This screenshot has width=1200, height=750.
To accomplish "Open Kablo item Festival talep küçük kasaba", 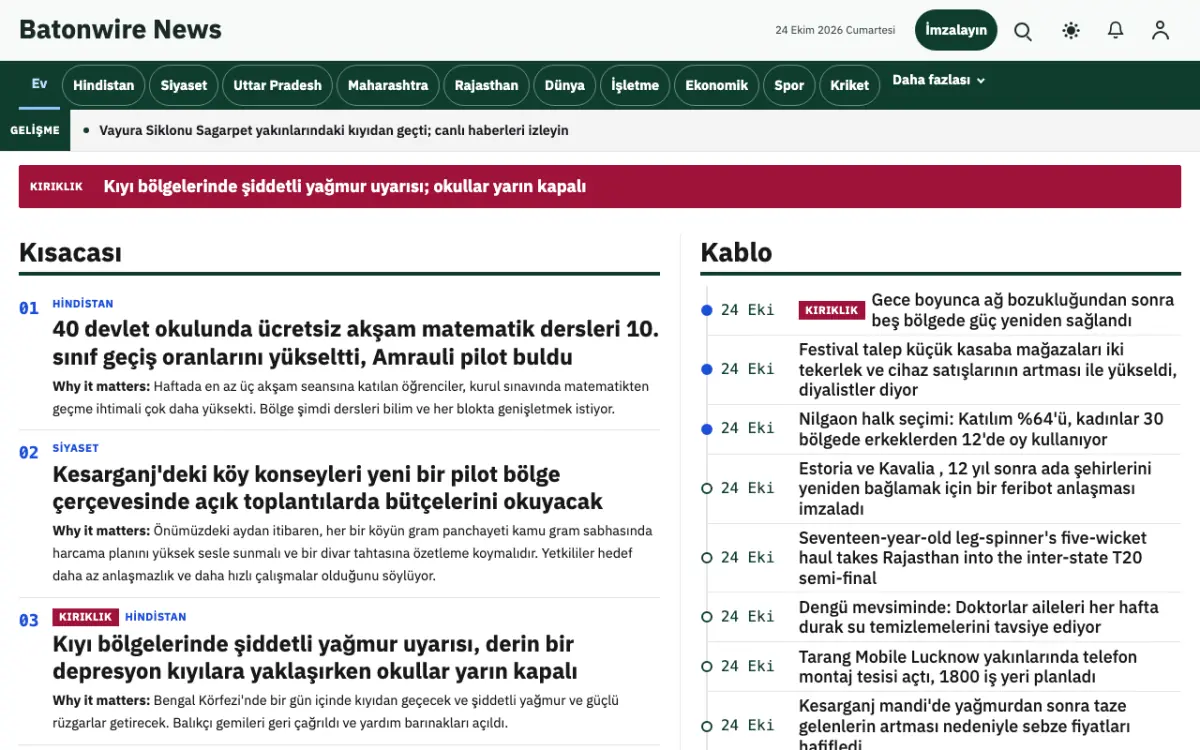I will tap(988, 370).
